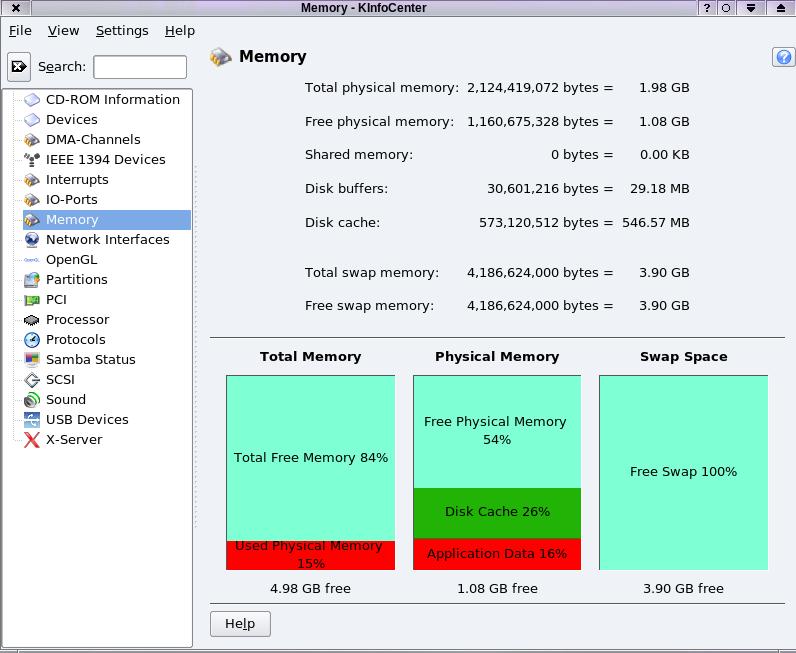Click the title bar question mark button
Screen dimensions: 796x653
point(707,8)
